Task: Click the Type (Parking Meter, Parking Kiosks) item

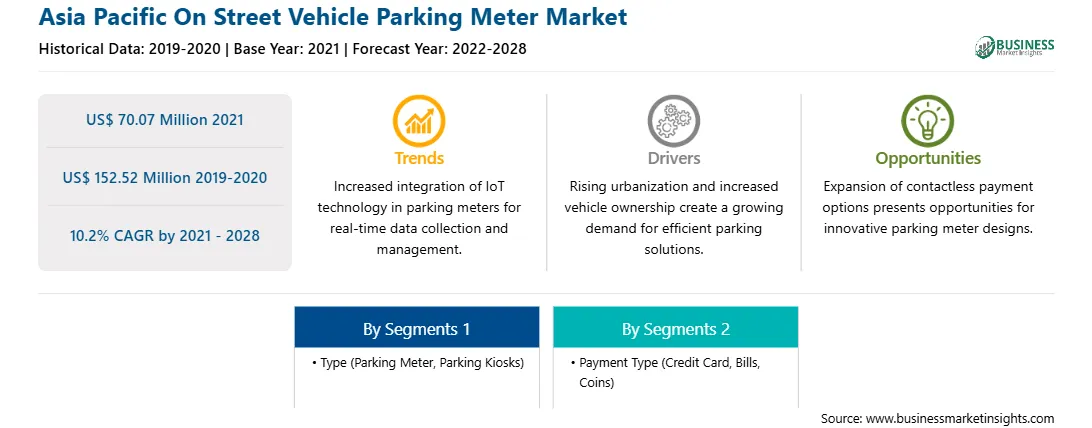Action: coord(419,363)
